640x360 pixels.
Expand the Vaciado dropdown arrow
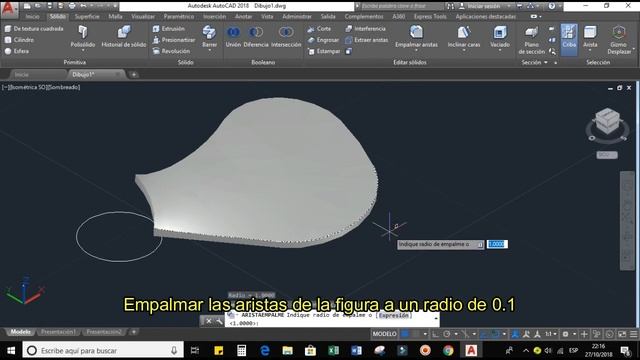pos(500,51)
